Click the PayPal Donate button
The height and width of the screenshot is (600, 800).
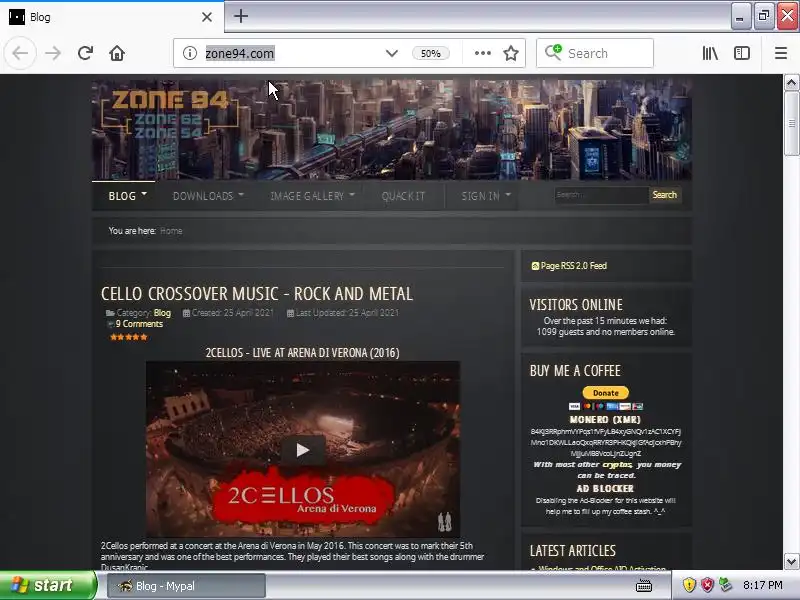point(606,393)
